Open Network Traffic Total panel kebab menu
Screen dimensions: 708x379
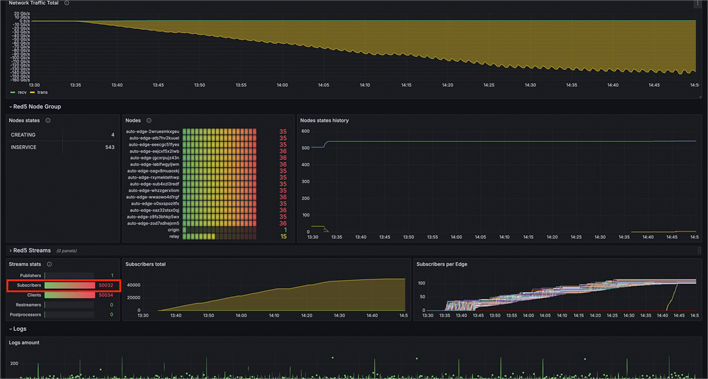pos(698,3)
